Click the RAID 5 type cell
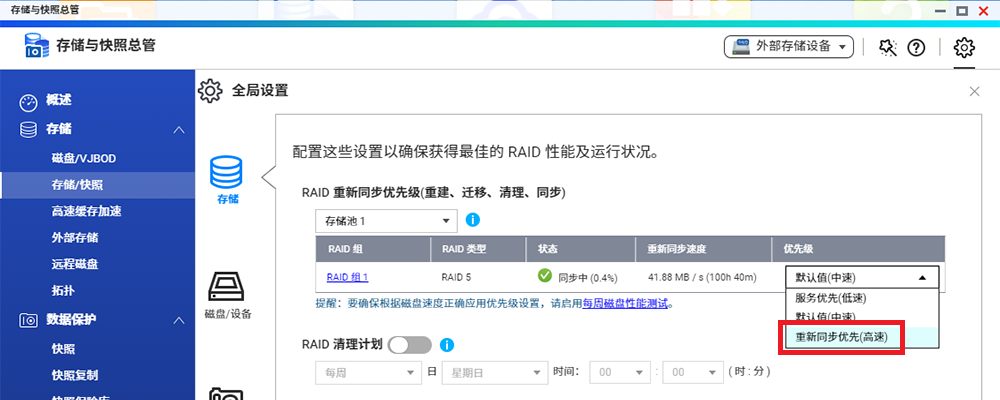The image size is (1000, 400). 457,278
